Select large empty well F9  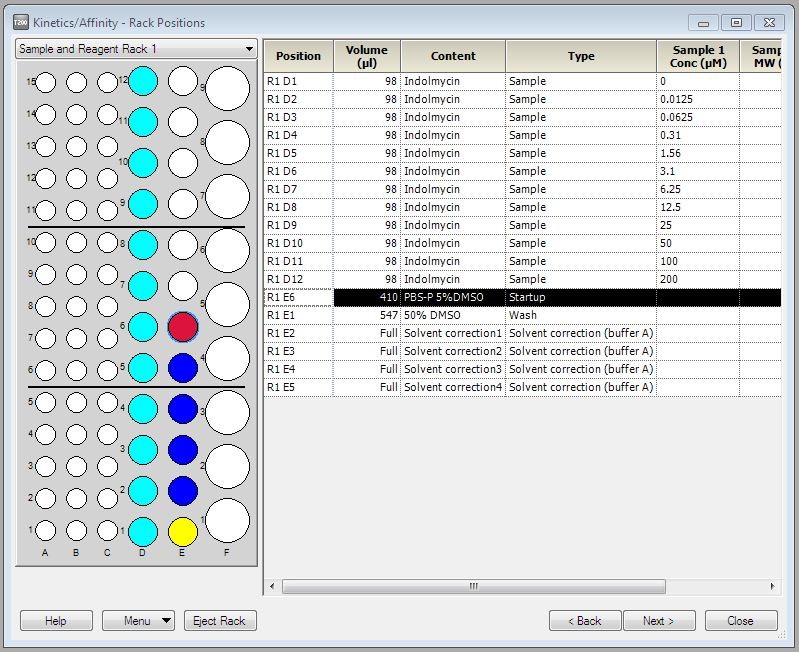coord(227,89)
